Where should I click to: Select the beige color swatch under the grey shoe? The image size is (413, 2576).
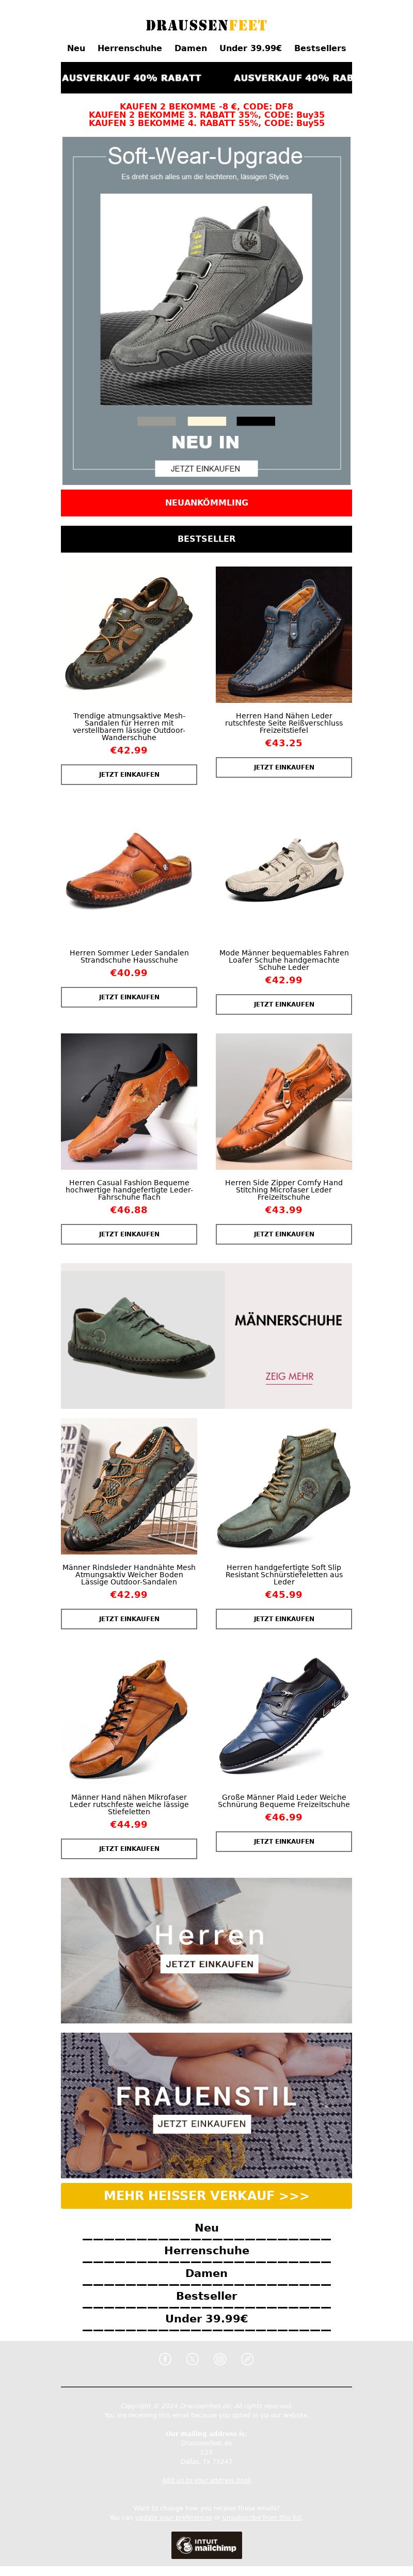click(207, 421)
